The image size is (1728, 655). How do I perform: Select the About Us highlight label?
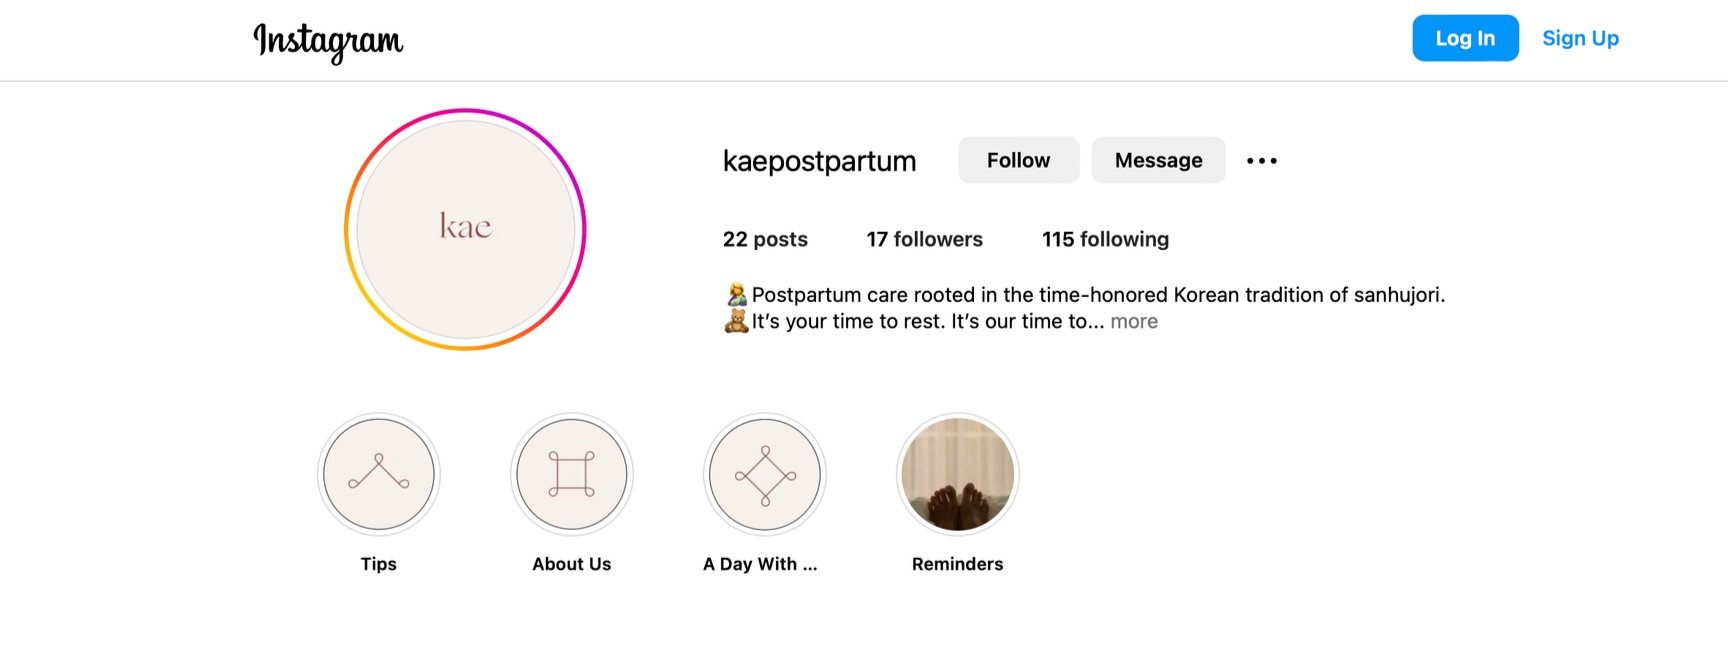[x=572, y=564]
